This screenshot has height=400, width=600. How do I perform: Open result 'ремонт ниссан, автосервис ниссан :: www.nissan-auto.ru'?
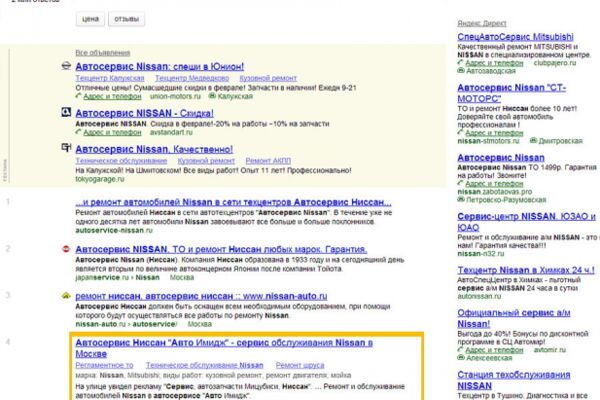click(201, 296)
